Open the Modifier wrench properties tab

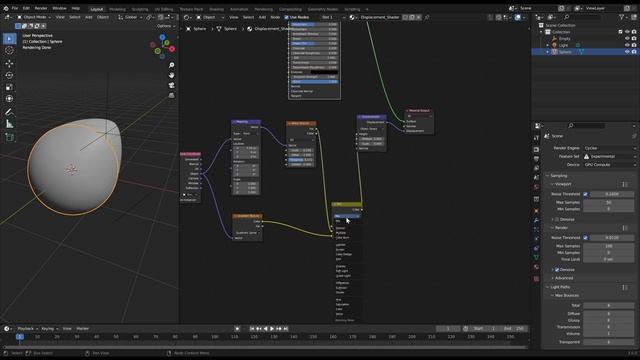(x=536, y=220)
